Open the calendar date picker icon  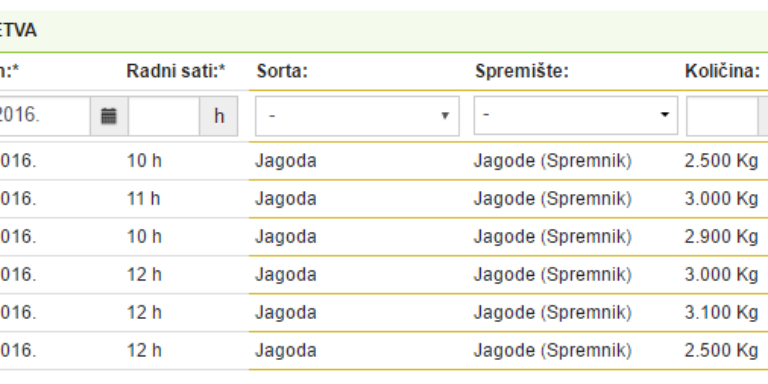[109, 116]
